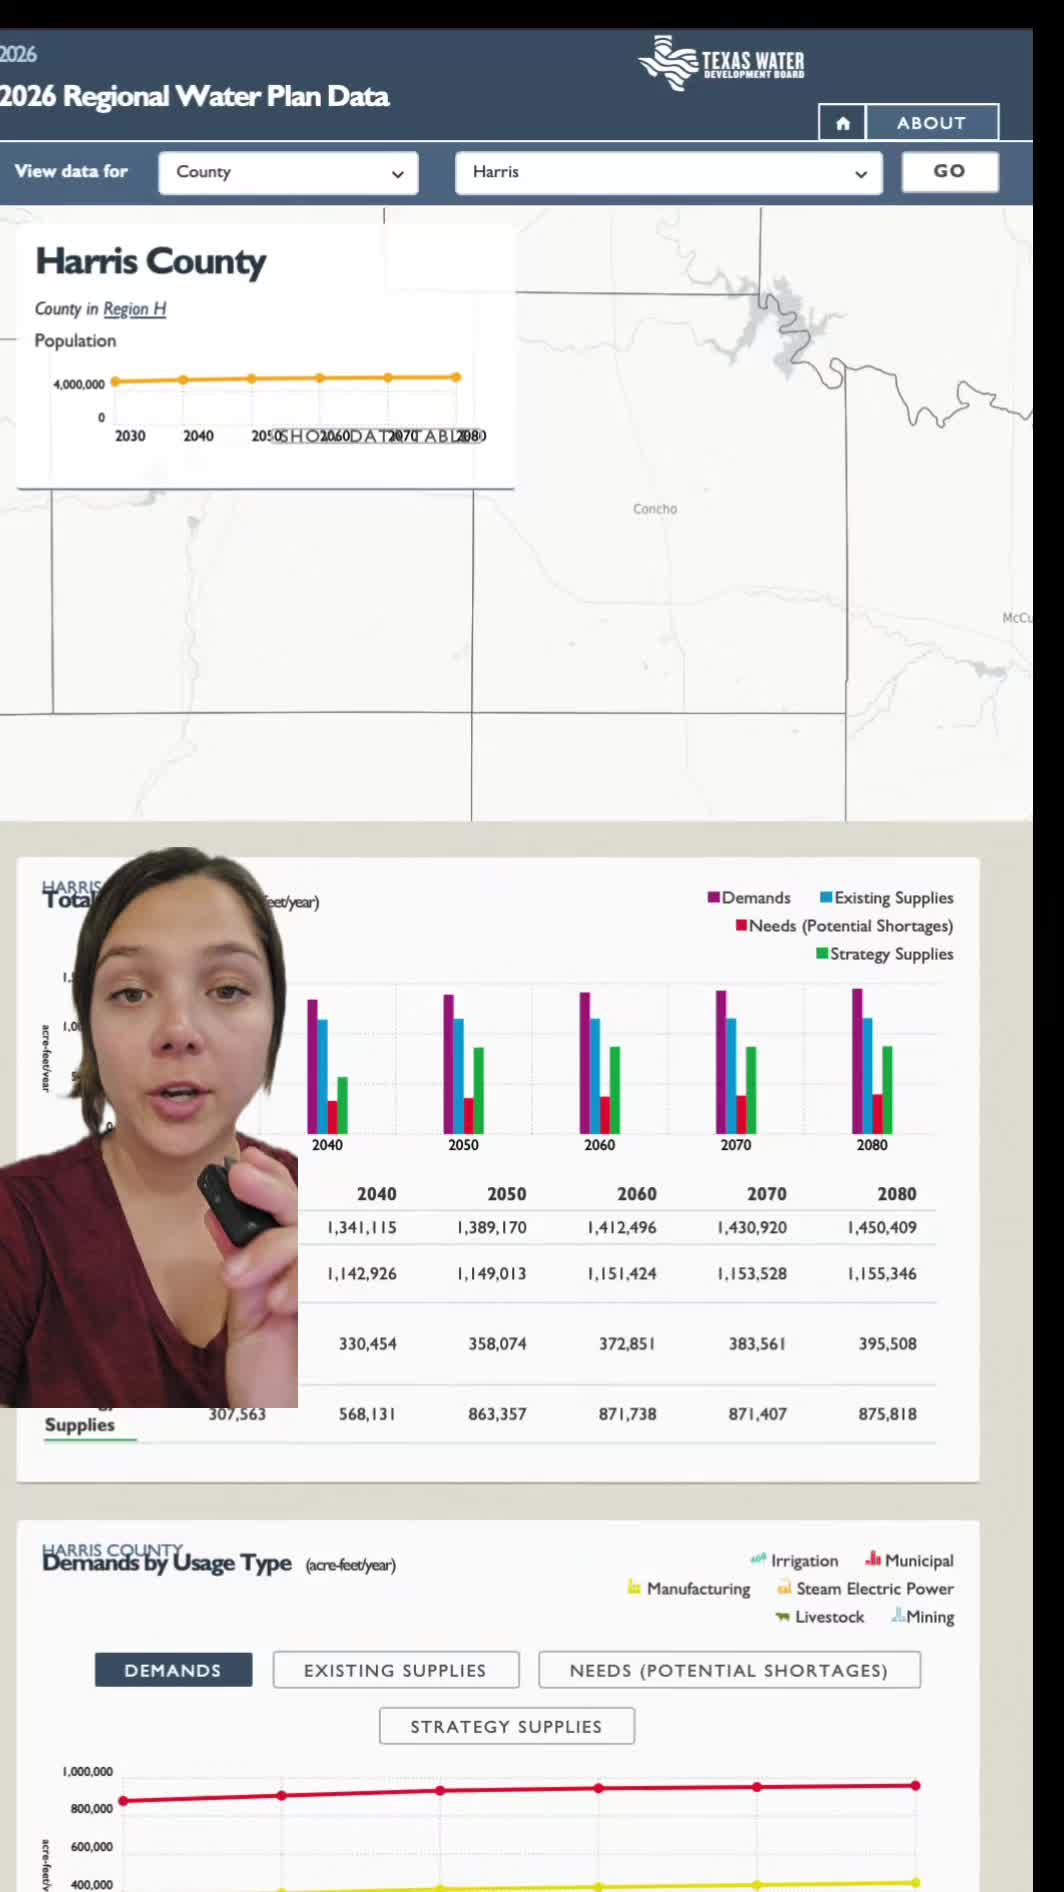Click the population chart 2040 data point
This screenshot has height=1892, width=1064.
point(183,380)
